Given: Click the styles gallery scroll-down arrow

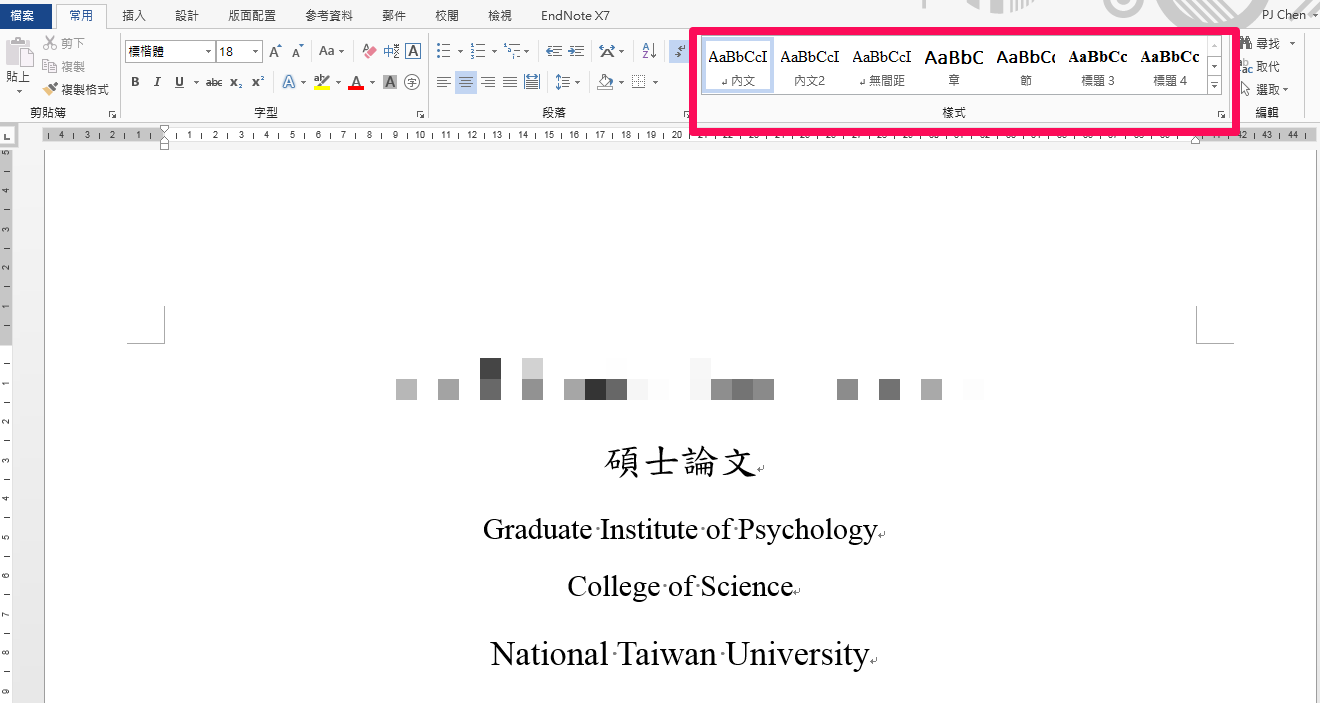Looking at the screenshot, I should click(x=1214, y=66).
